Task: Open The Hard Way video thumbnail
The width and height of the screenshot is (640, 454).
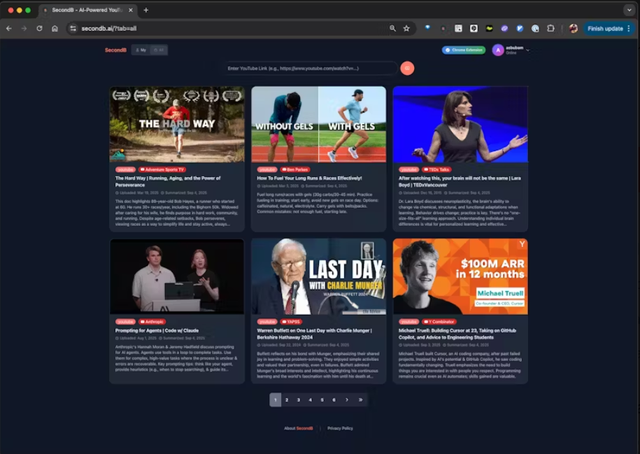Action: 177,124
